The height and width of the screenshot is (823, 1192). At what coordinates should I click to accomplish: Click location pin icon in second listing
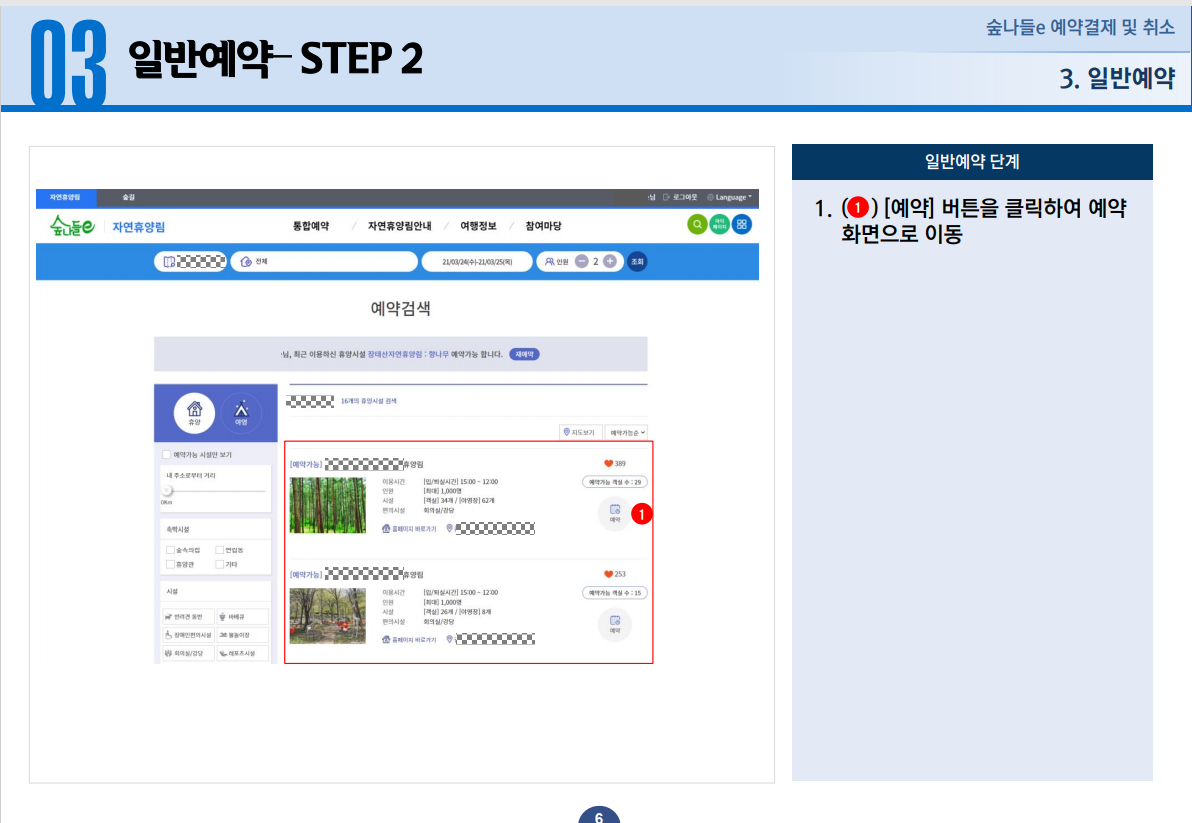pos(449,639)
